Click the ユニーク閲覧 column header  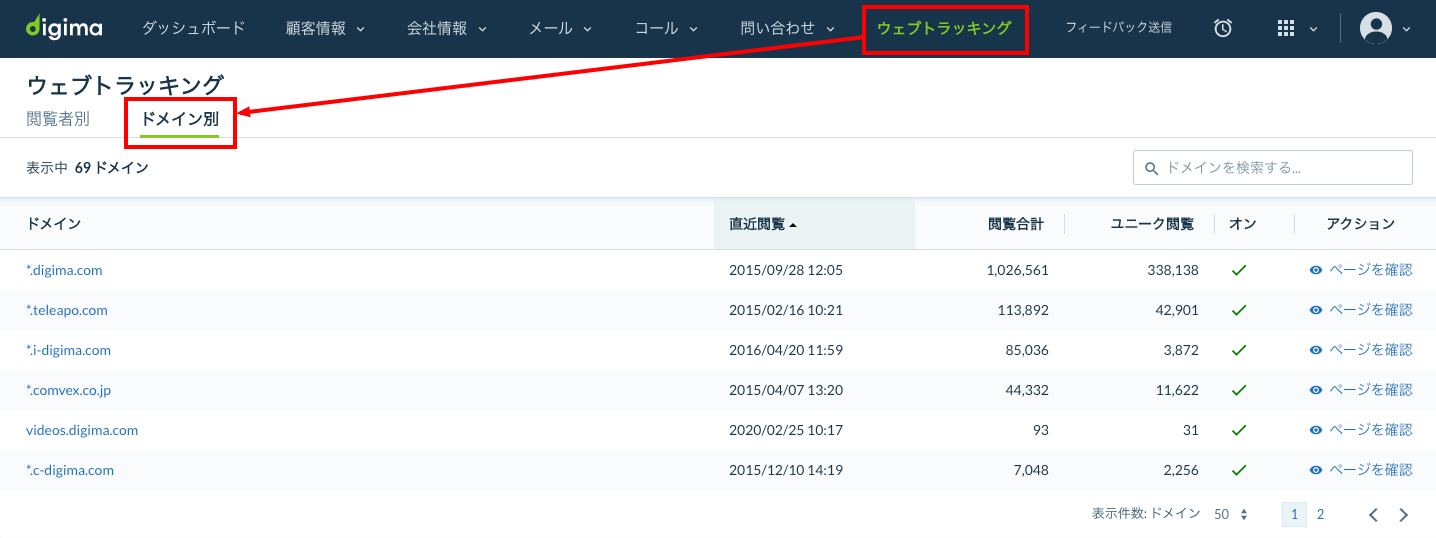point(1153,224)
